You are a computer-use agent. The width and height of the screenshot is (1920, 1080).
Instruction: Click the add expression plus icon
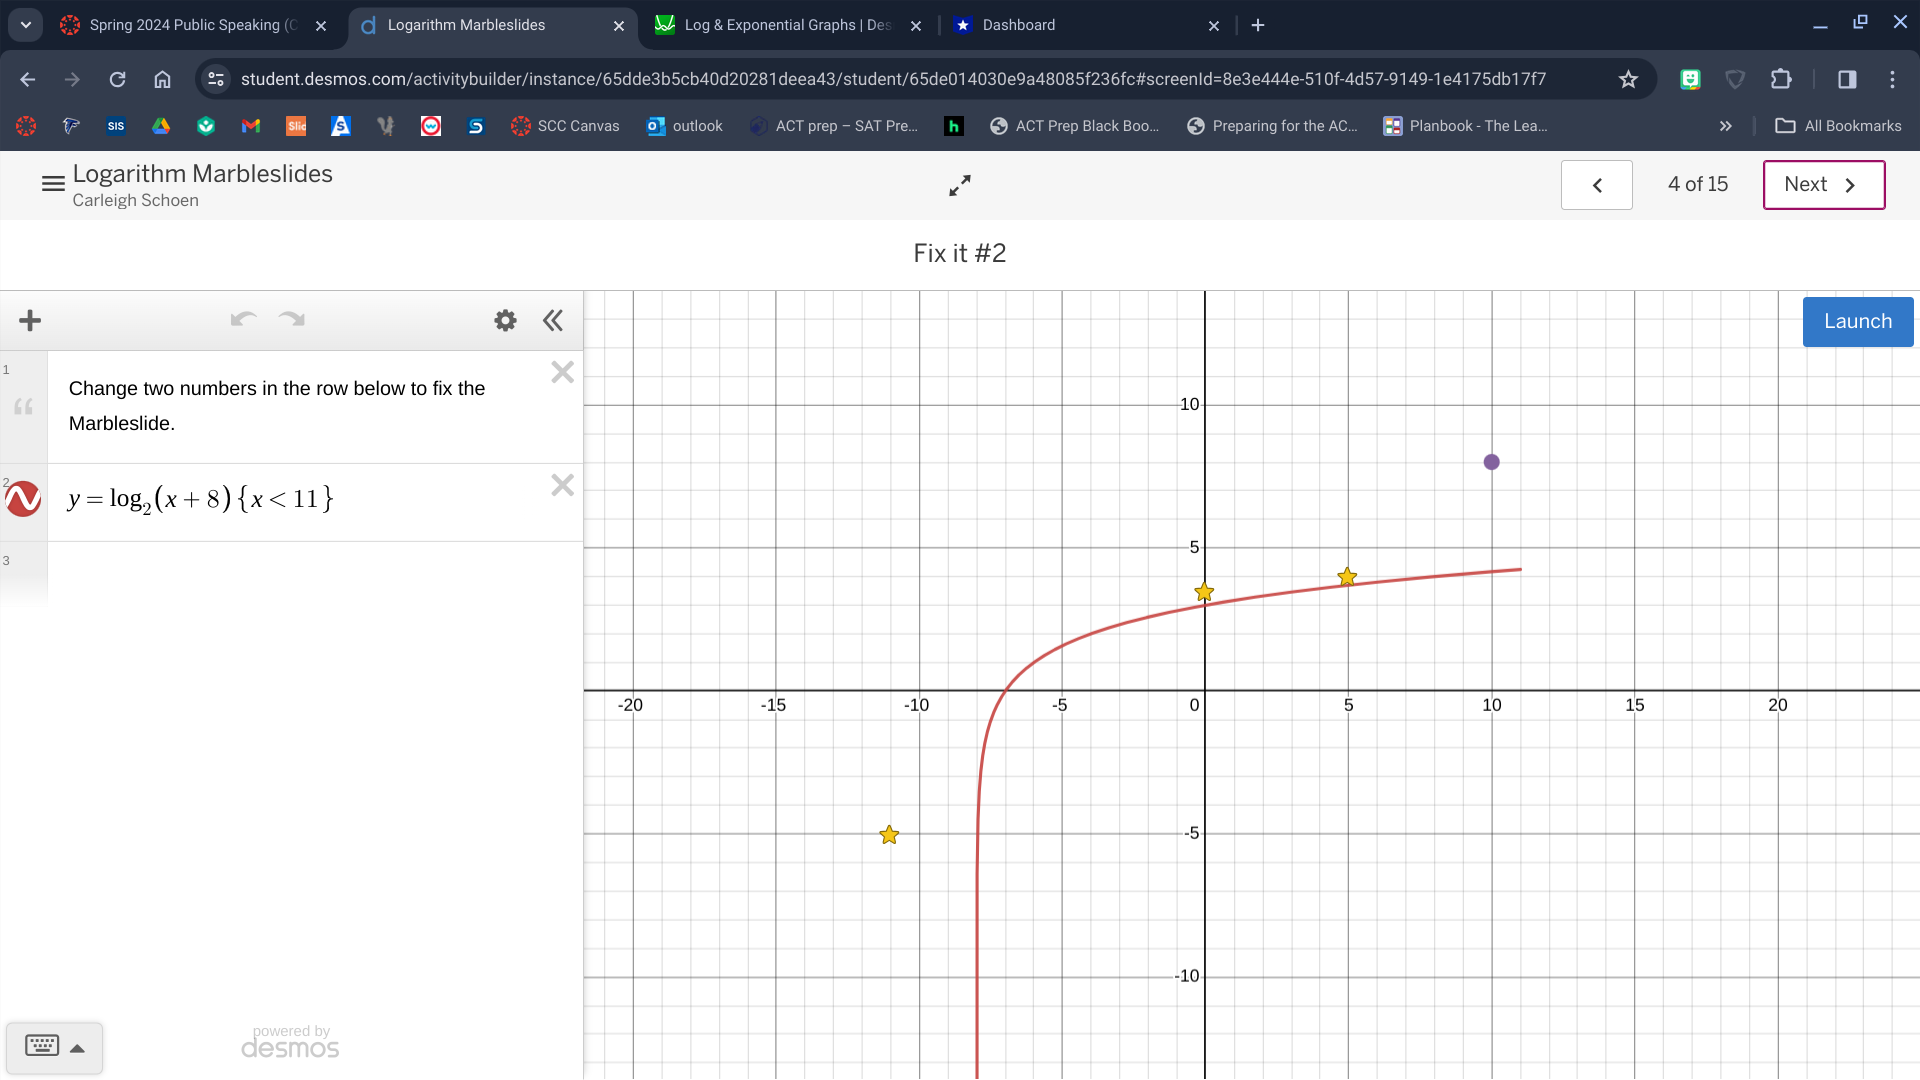click(30, 320)
